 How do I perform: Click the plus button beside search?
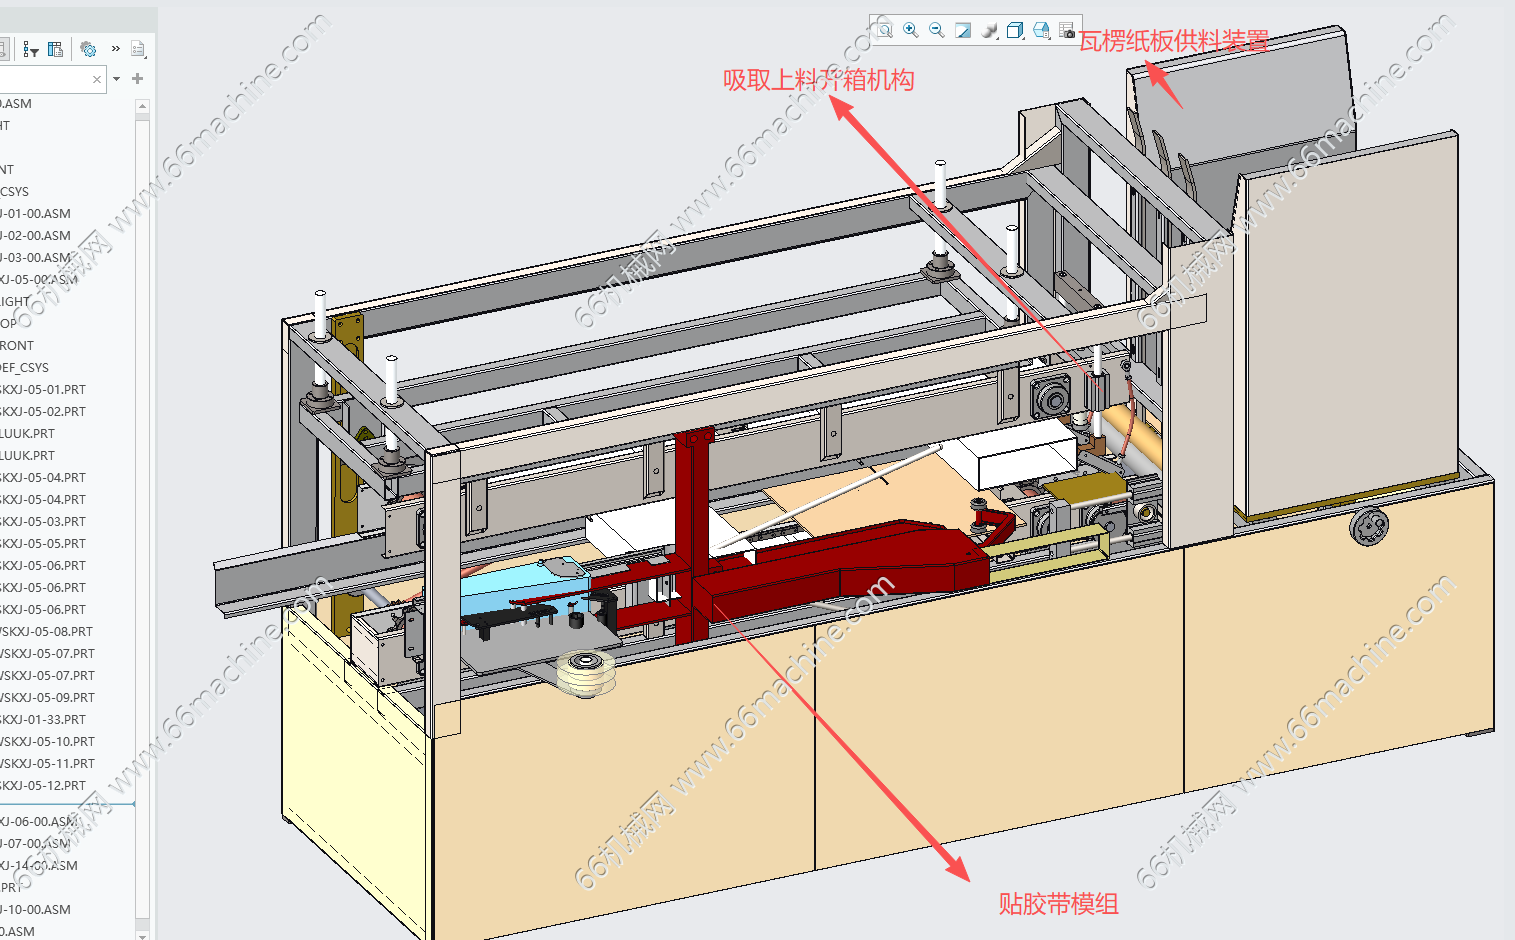tap(138, 79)
